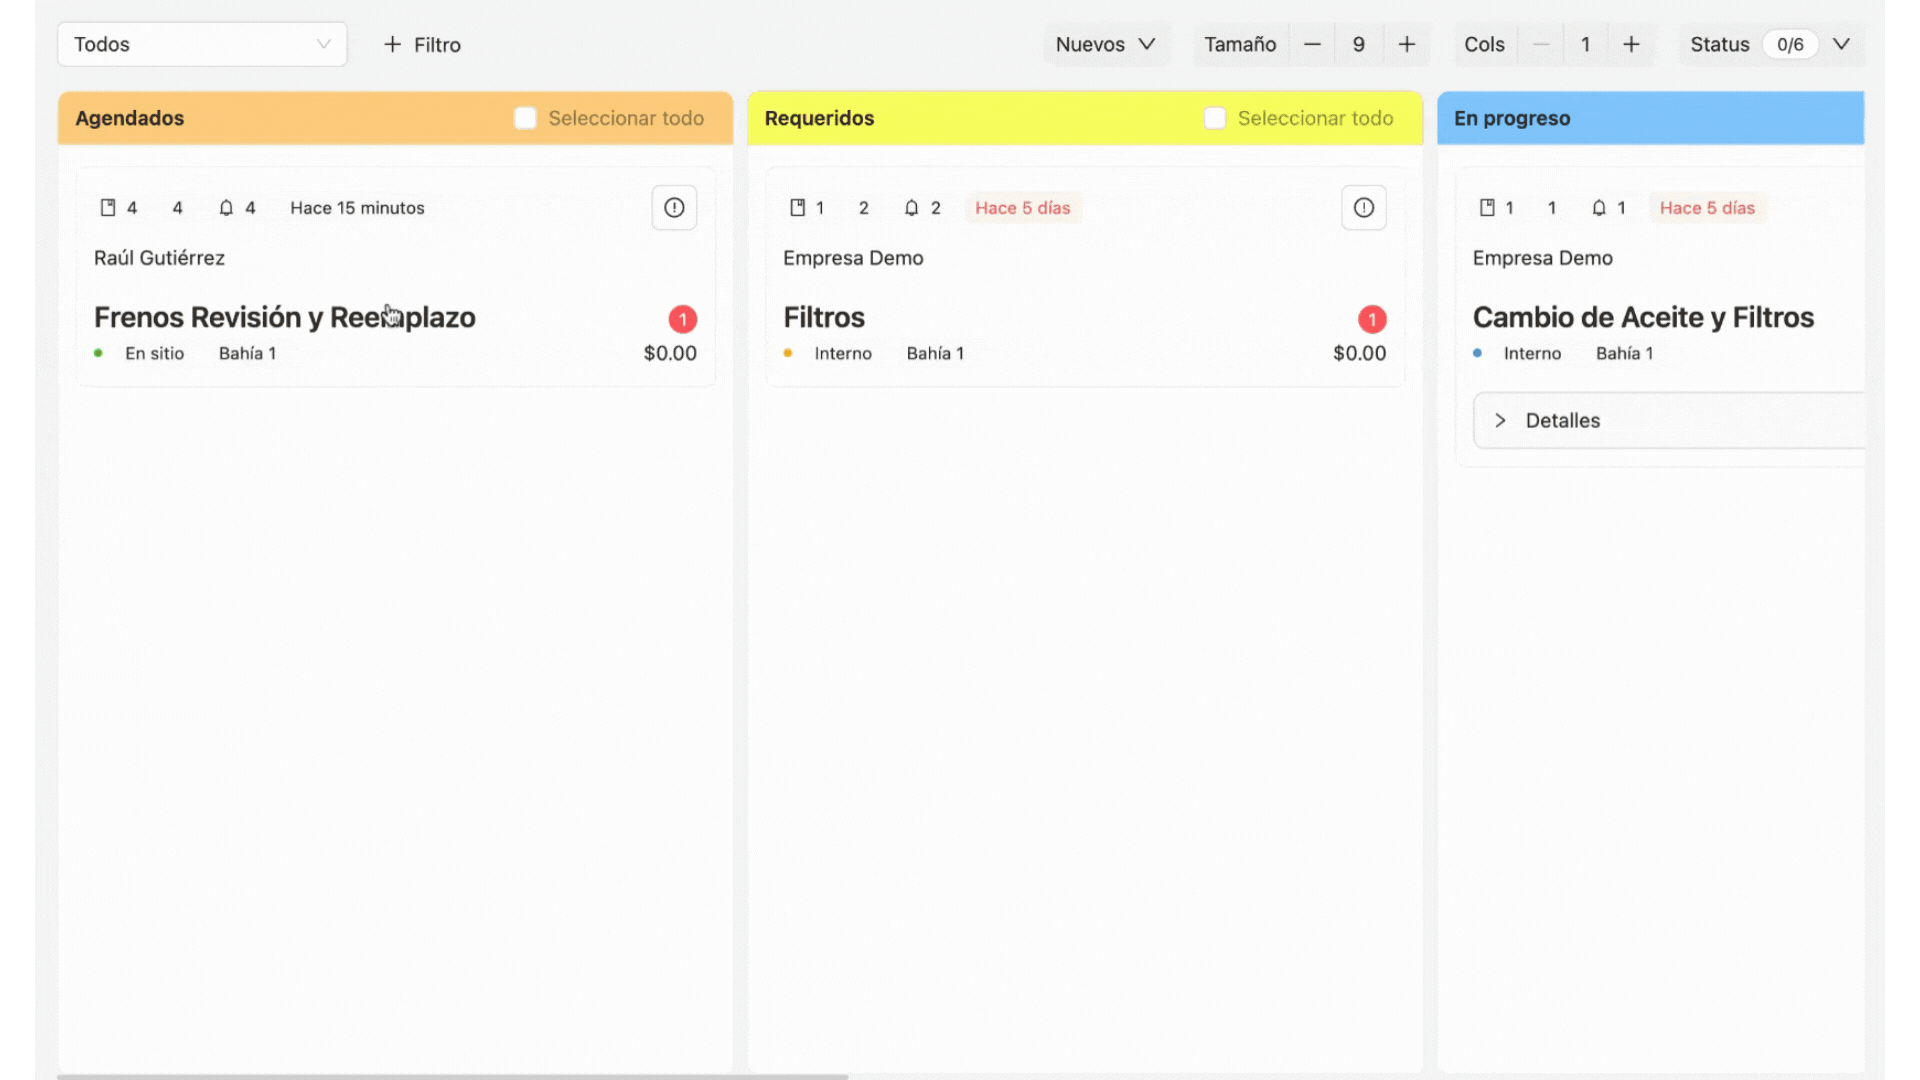The width and height of the screenshot is (1920, 1080).
Task: Add a new Filtro
Action: click(422, 44)
